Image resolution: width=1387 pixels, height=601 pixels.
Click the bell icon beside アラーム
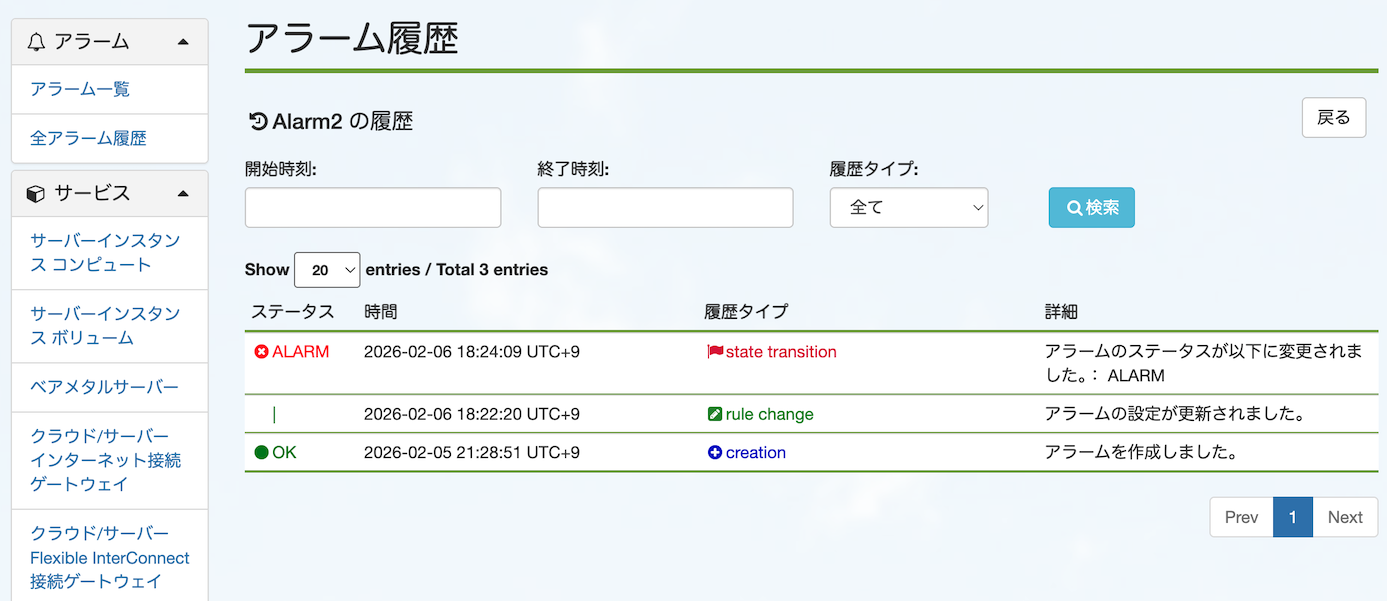click(x=37, y=42)
